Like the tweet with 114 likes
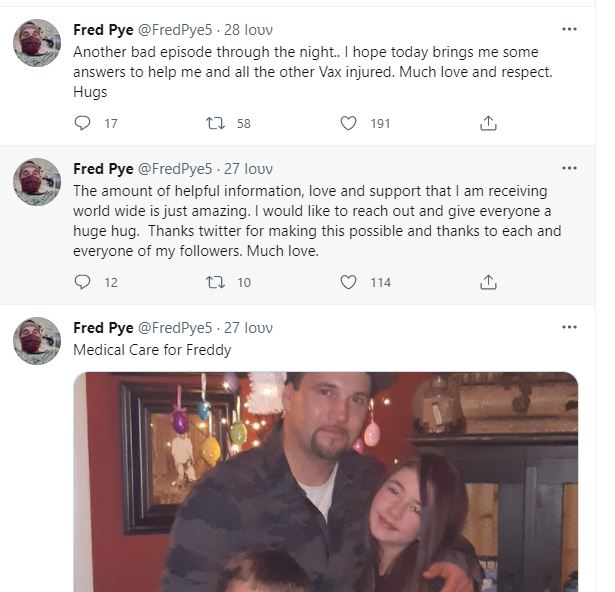 pos(348,282)
